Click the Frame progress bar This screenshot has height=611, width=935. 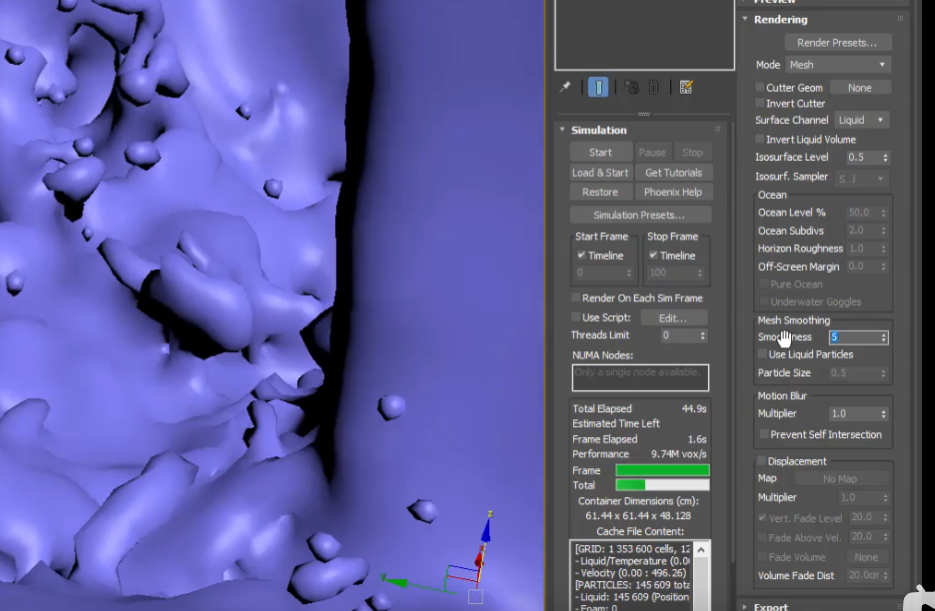coord(662,470)
